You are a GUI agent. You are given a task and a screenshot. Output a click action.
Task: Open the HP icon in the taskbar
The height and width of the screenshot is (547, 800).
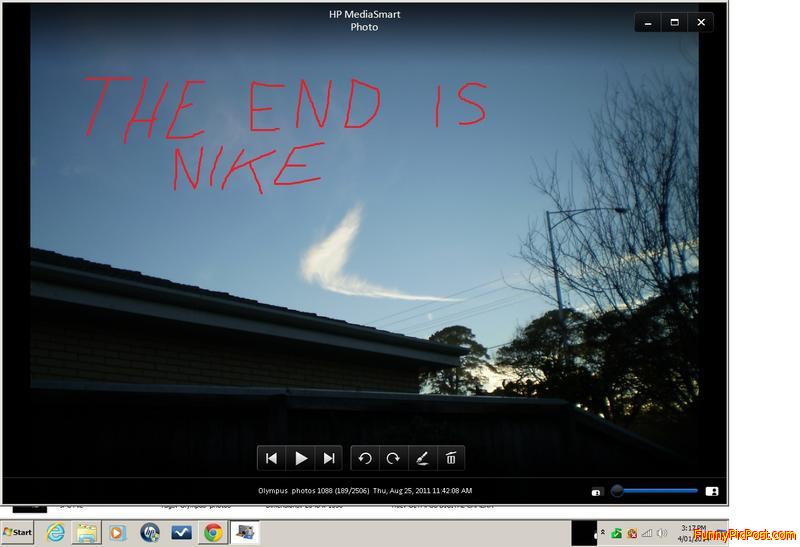tap(150, 533)
